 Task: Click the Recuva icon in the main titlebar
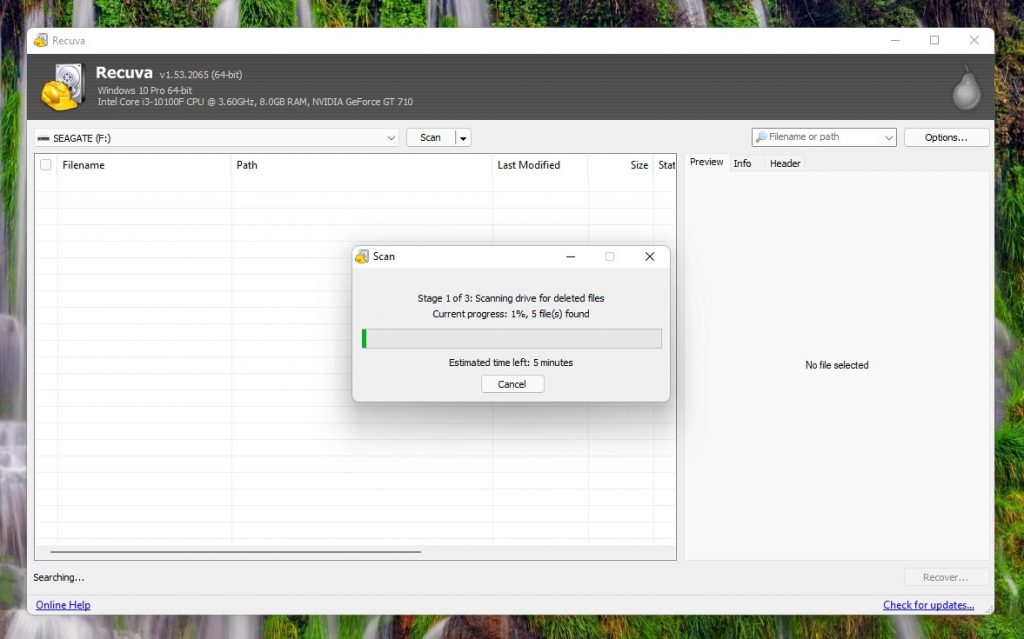43,40
